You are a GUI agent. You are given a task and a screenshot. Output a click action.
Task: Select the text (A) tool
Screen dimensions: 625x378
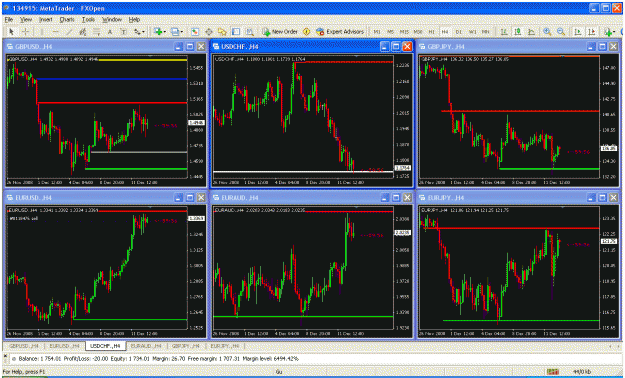click(110, 32)
